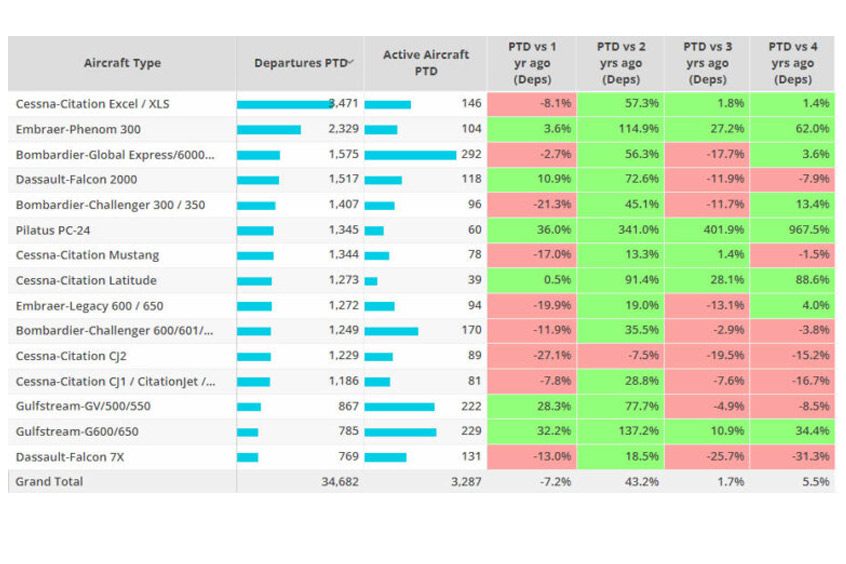846x564 pixels.
Task: Click the 341.0% cell for Pilatus PC-24
Action: 620,230
